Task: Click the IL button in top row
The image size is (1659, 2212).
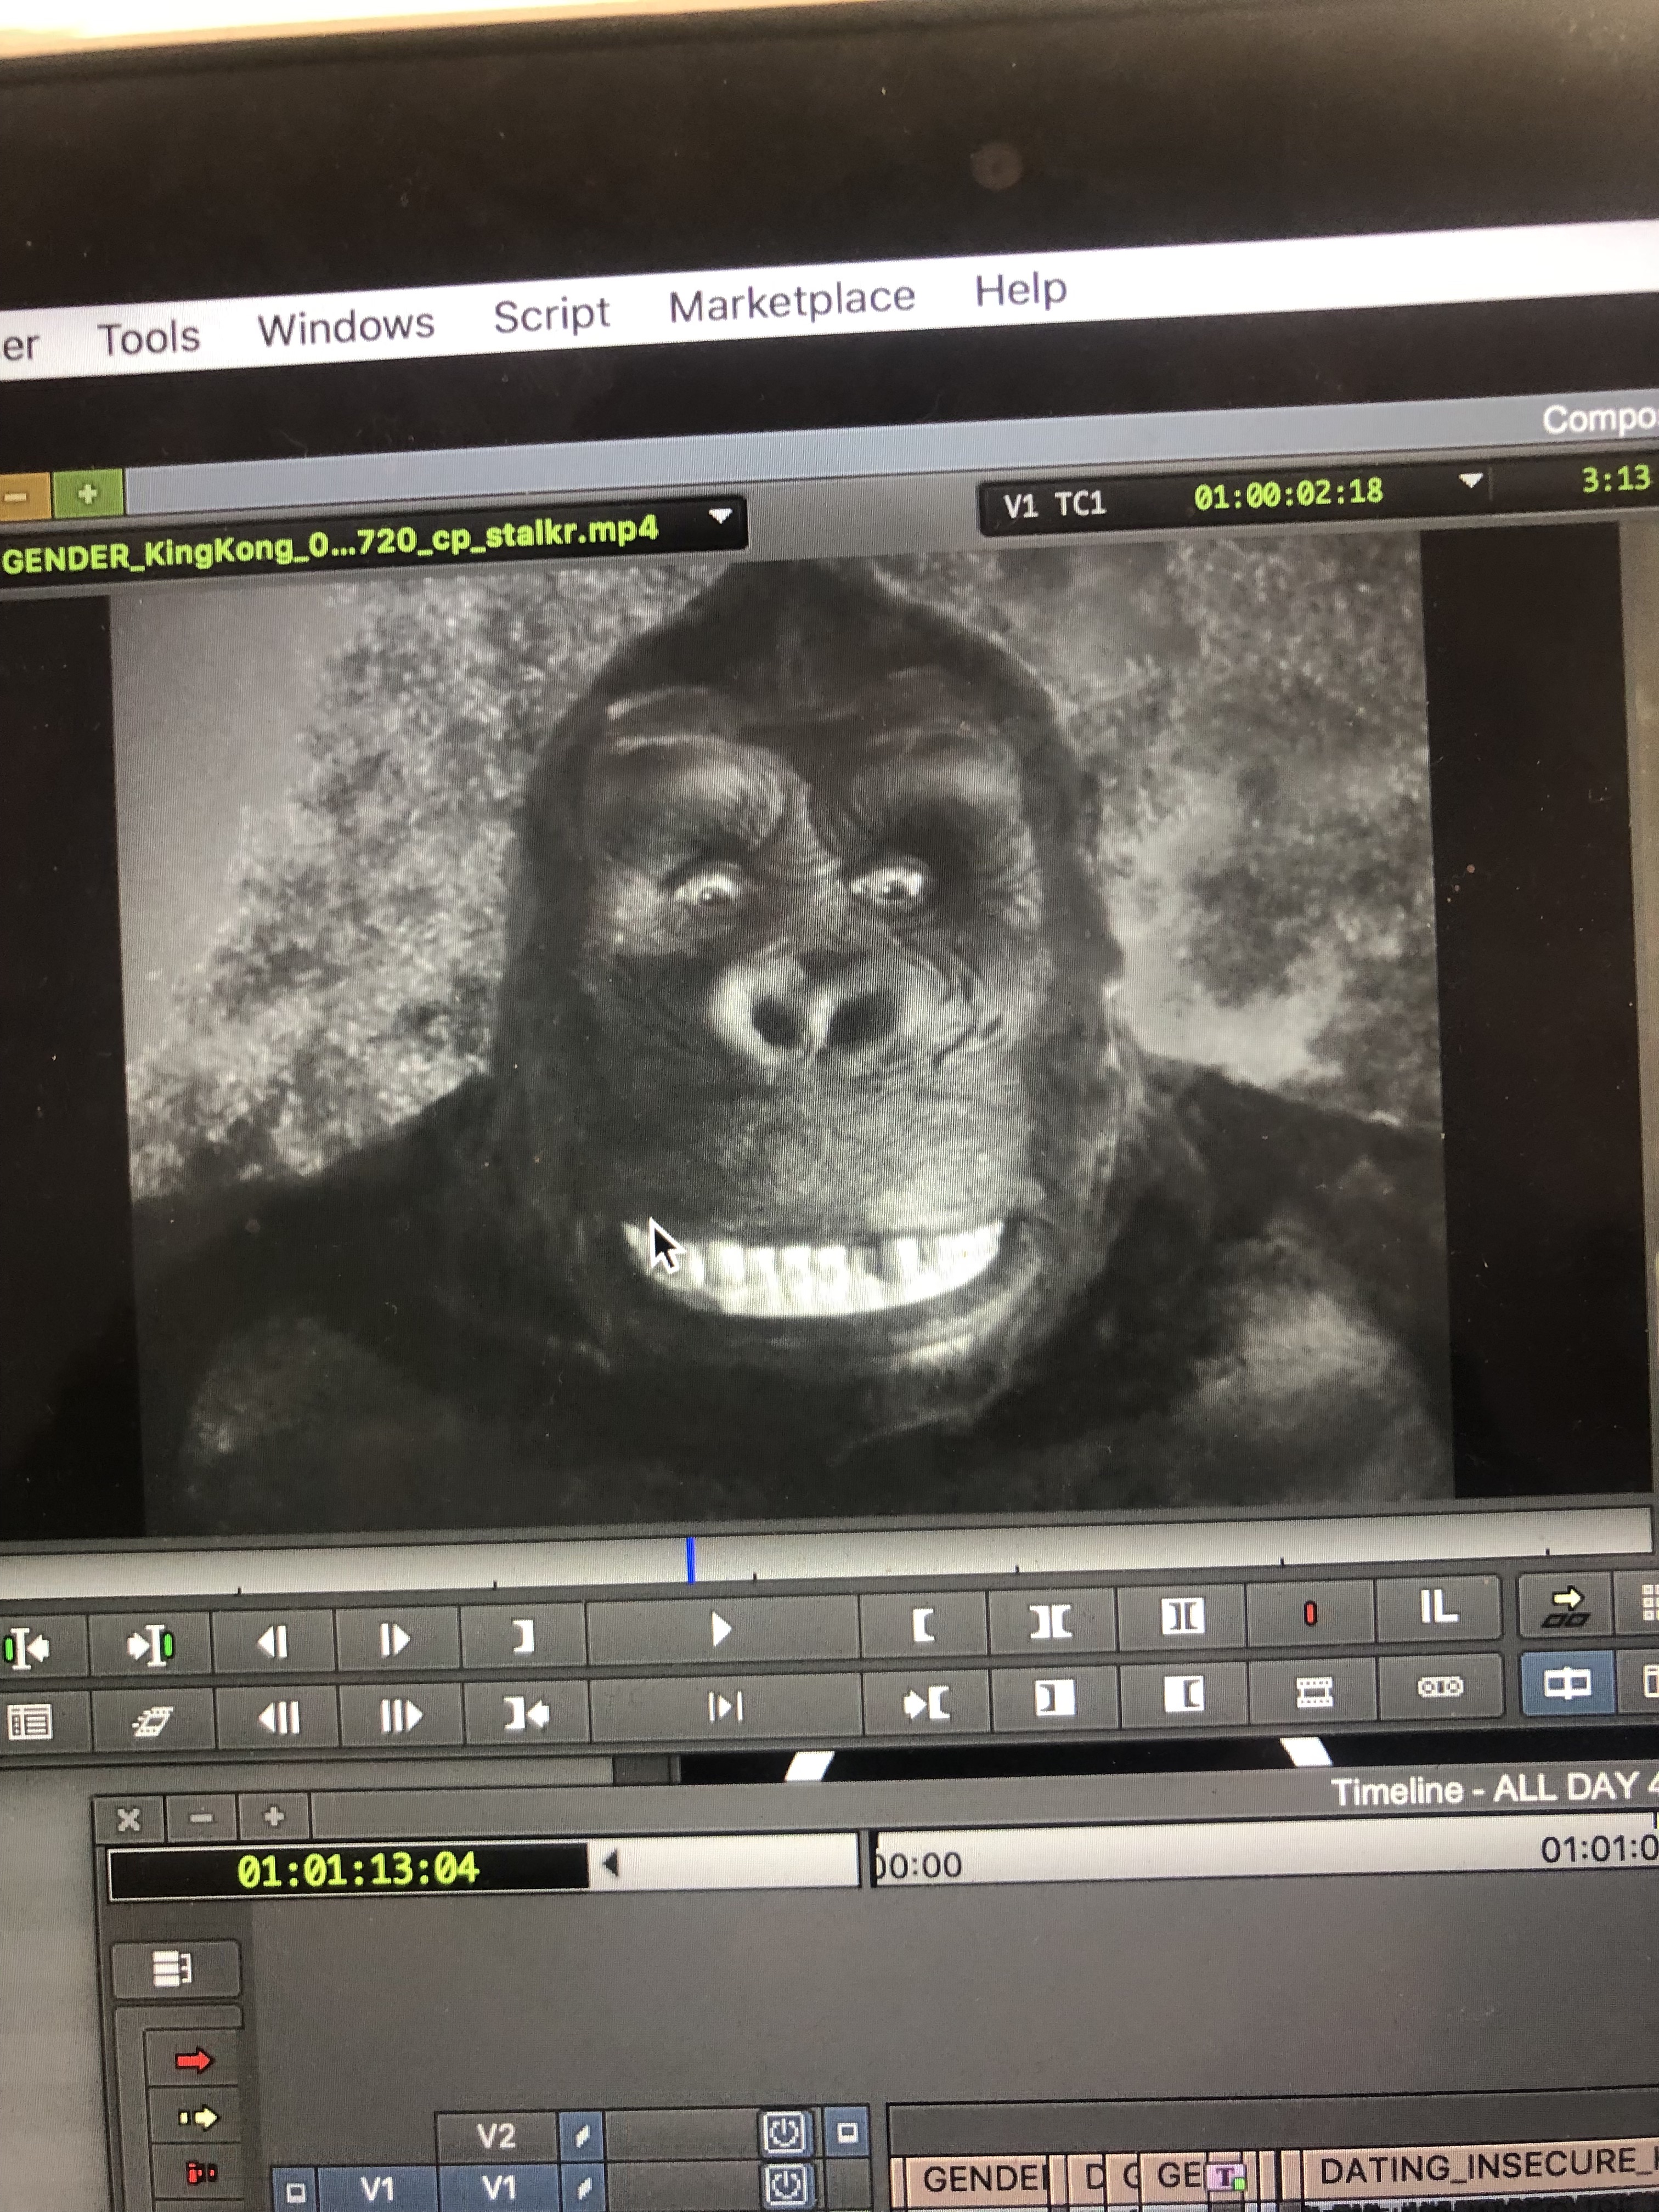Action: coord(1439,1608)
